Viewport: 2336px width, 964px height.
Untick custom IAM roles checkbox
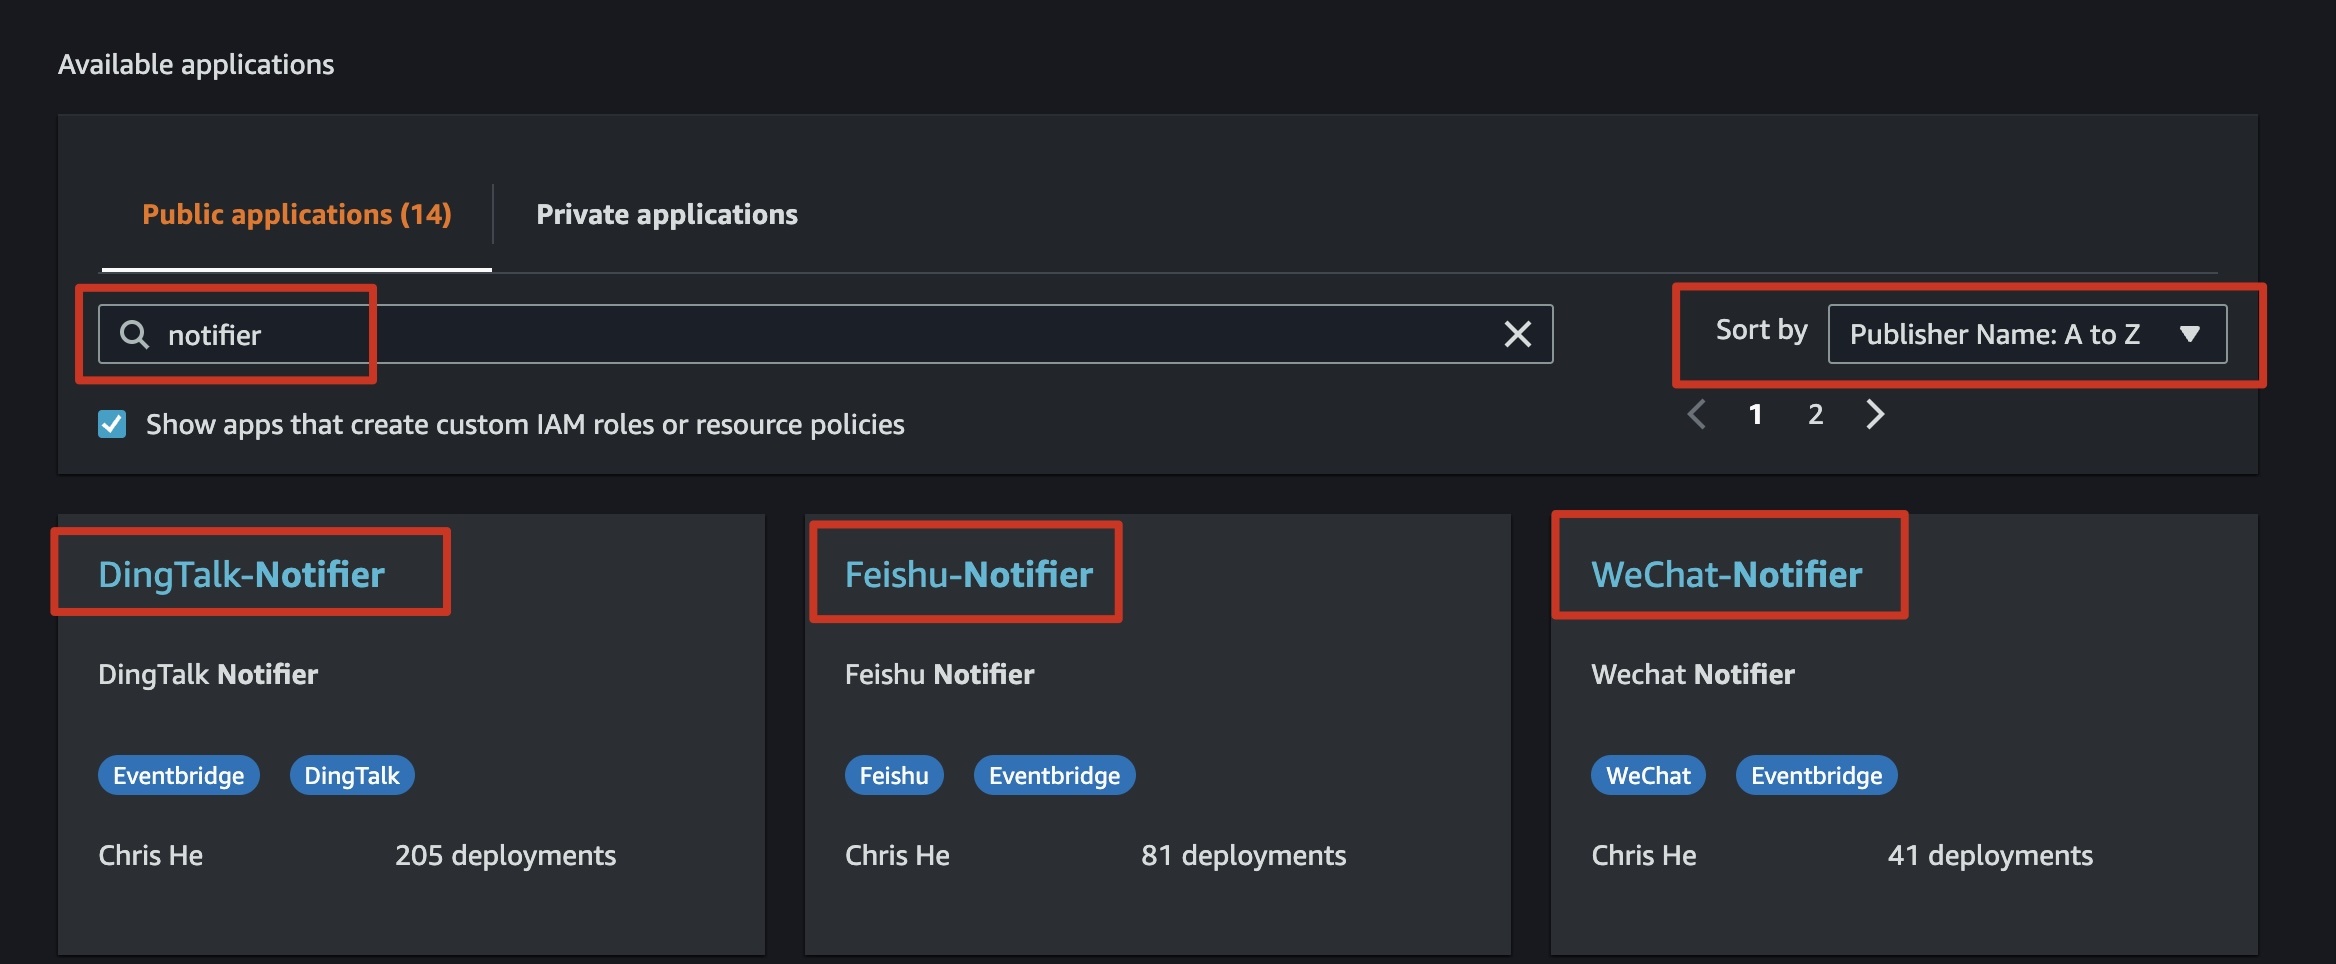tap(112, 424)
